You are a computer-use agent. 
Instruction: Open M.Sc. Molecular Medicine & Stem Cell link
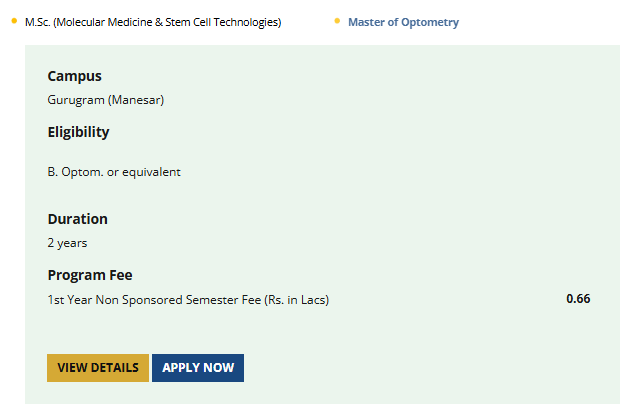click(x=153, y=22)
